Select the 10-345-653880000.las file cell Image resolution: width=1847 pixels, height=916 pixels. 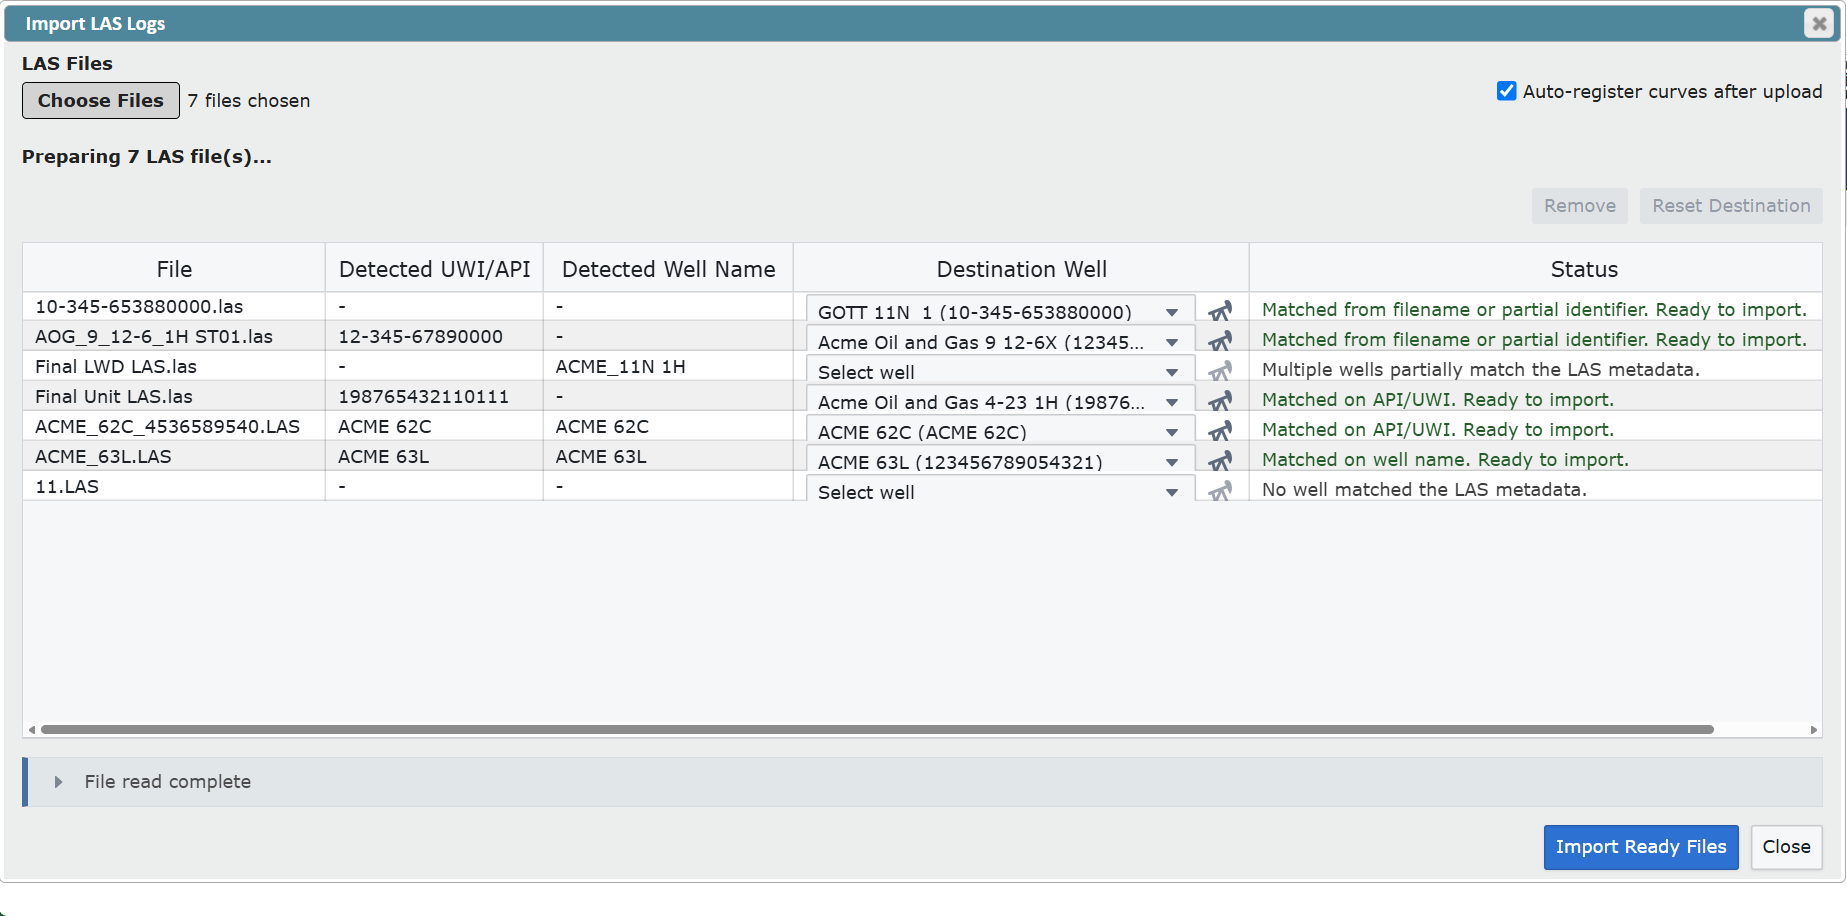[174, 307]
